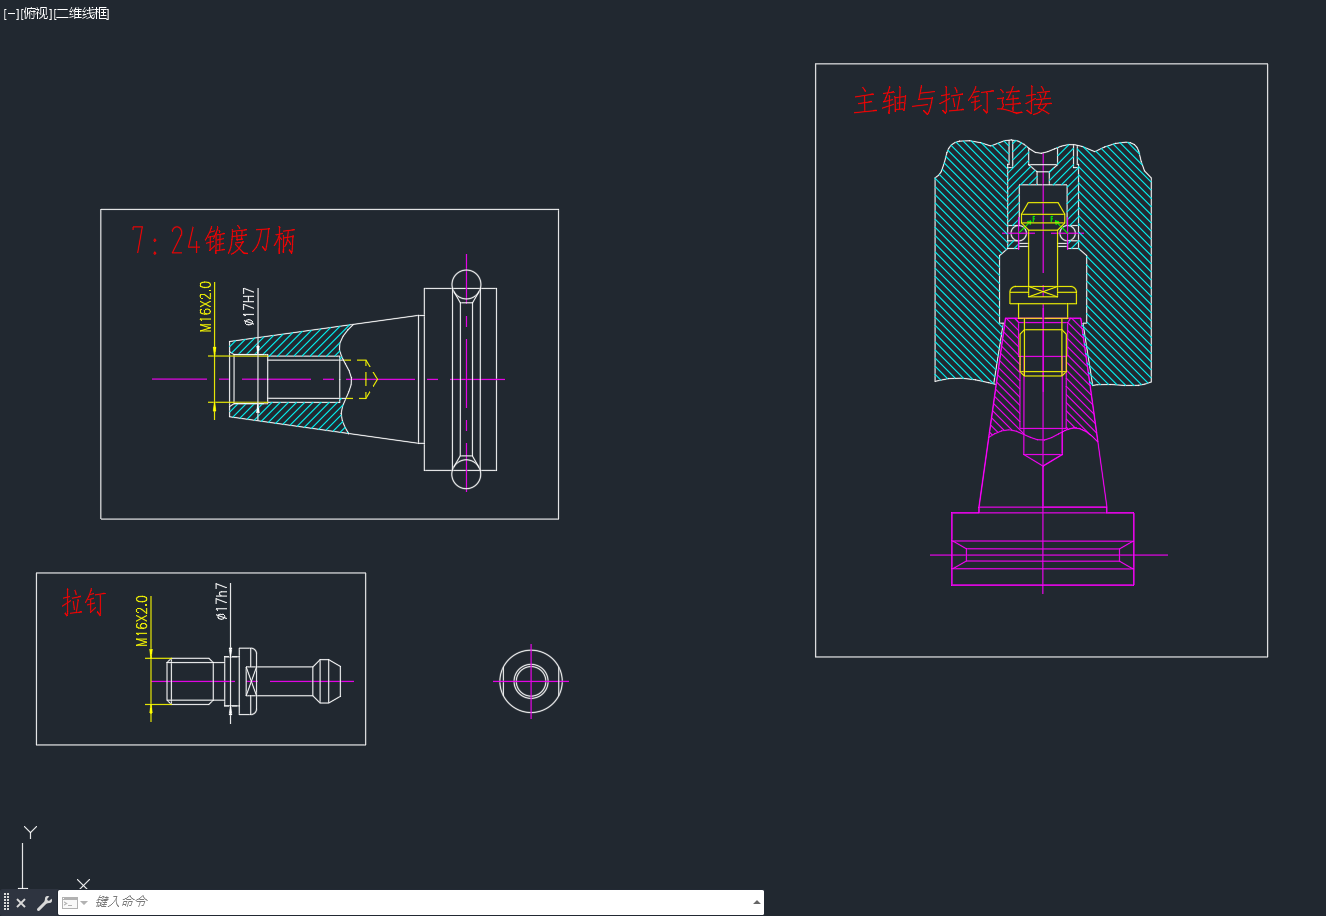This screenshot has height=916, width=1326.
Task: Open the recent commands dropdown icon
Action: tap(75, 903)
